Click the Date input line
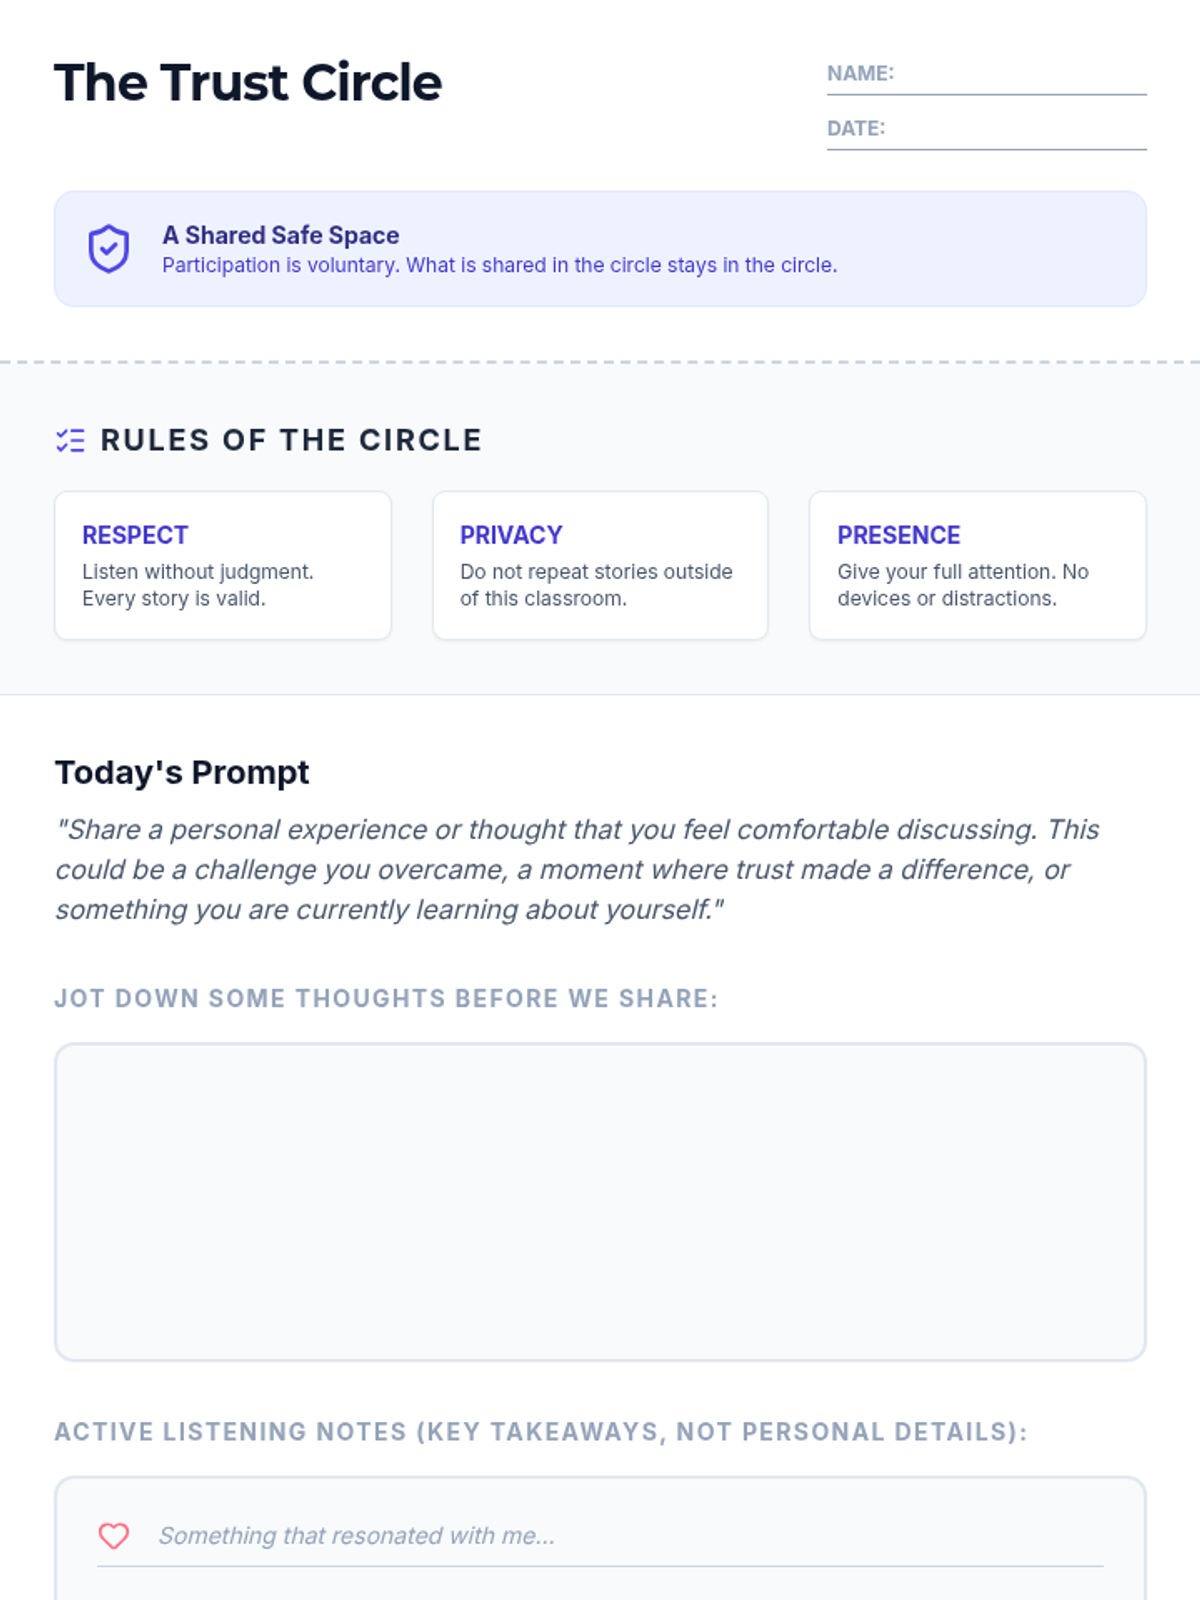Image resolution: width=1200 pixels, height=1600 pixels. click(x=1015, y=131)
